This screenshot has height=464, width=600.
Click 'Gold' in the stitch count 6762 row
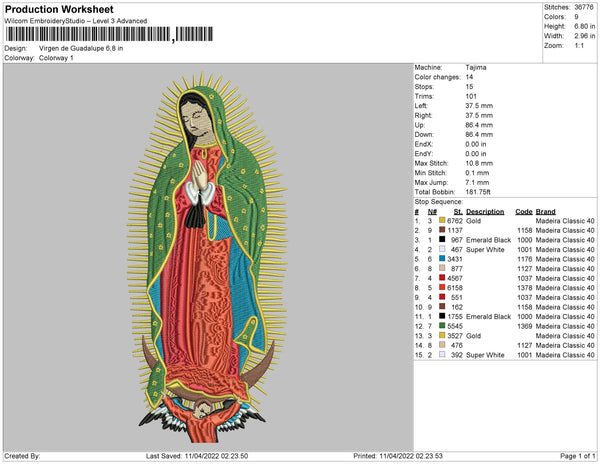click(473, 221)
